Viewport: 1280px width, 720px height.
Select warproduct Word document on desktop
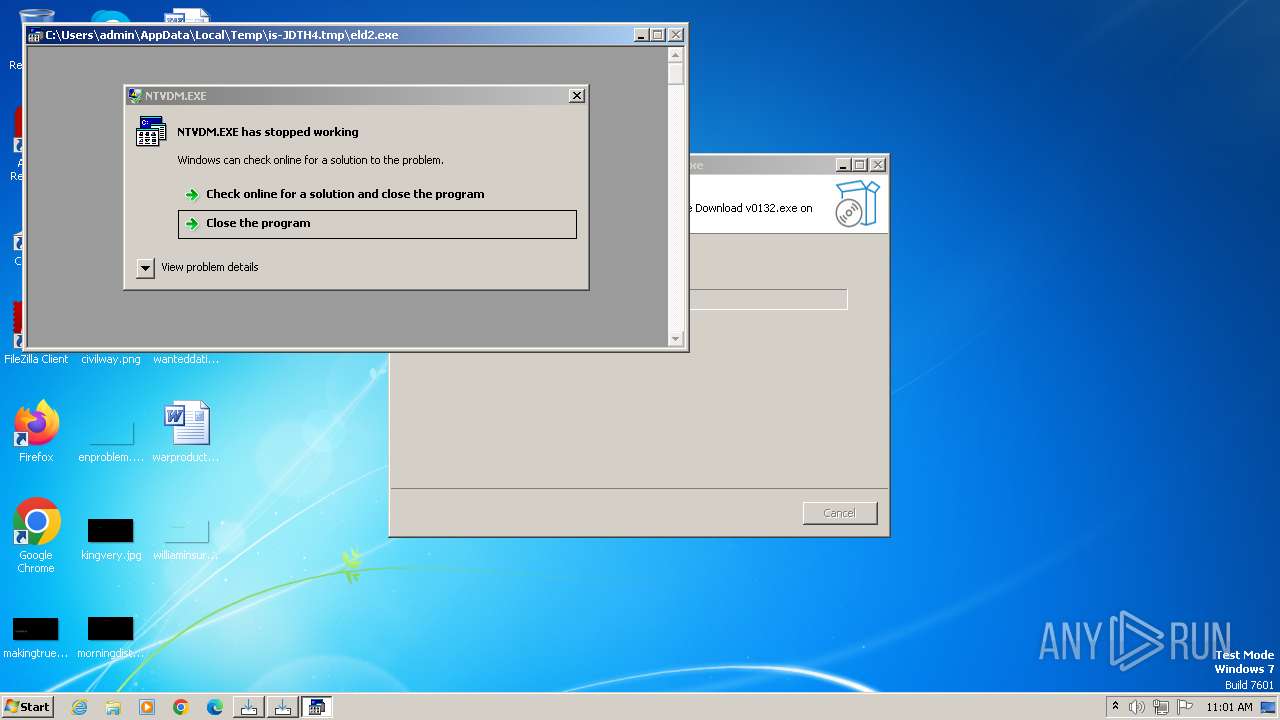coord(186,432)
